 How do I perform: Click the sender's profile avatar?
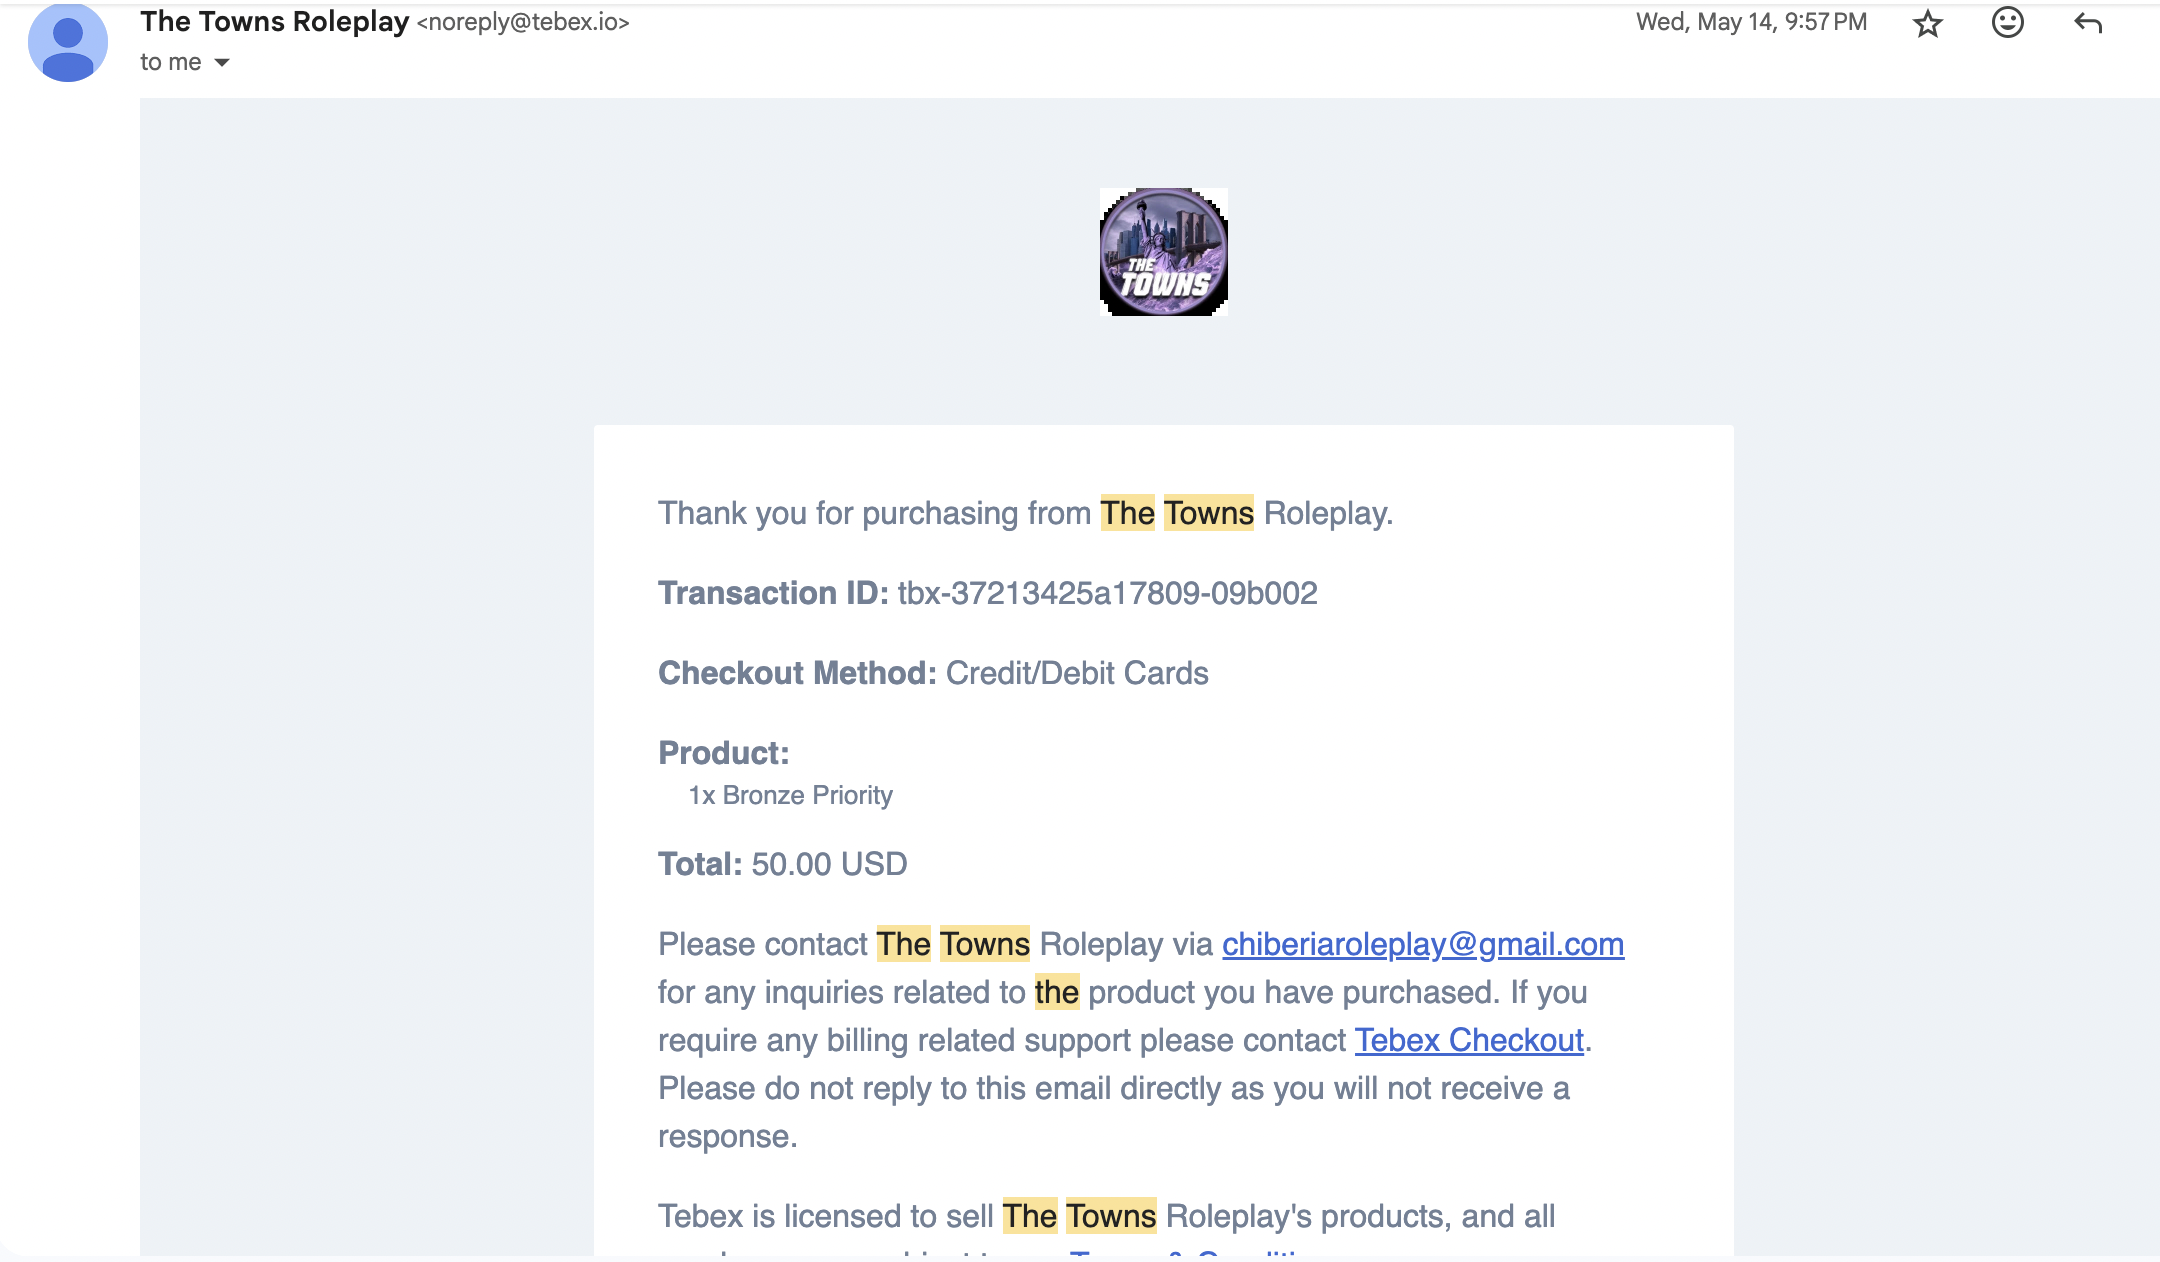pos(68,43)
